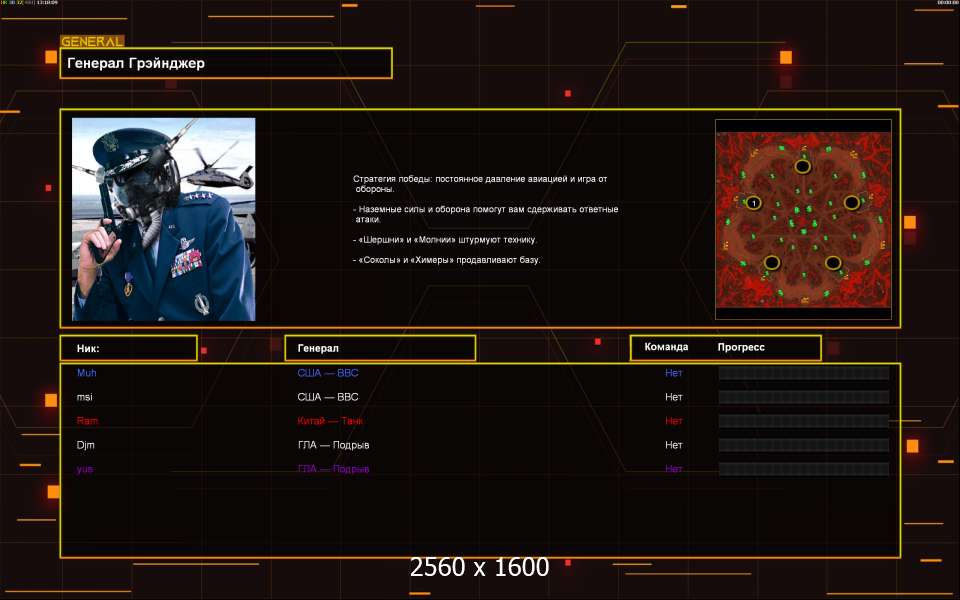The image size is (960, 600).
Task: Click msi's "США — ВВС" general entry
Action: click(327, 397)
